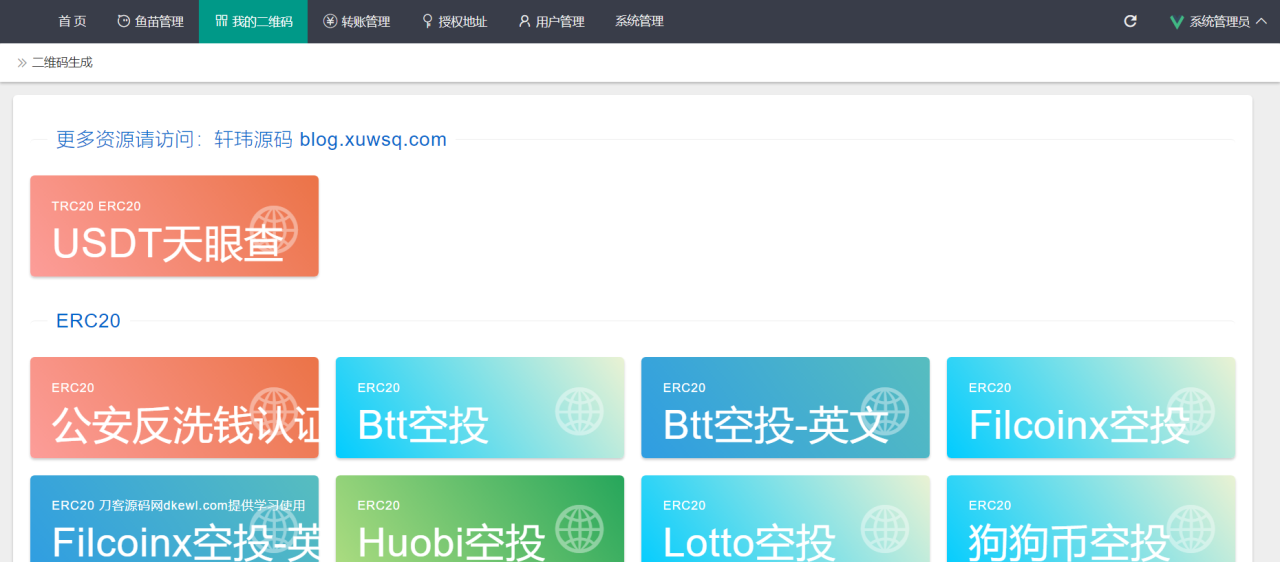Image resolution: width=1280 pixels, height=562 pixels.
Task: Select the 我的二维码 tab
Action: [x=253, y=21]
